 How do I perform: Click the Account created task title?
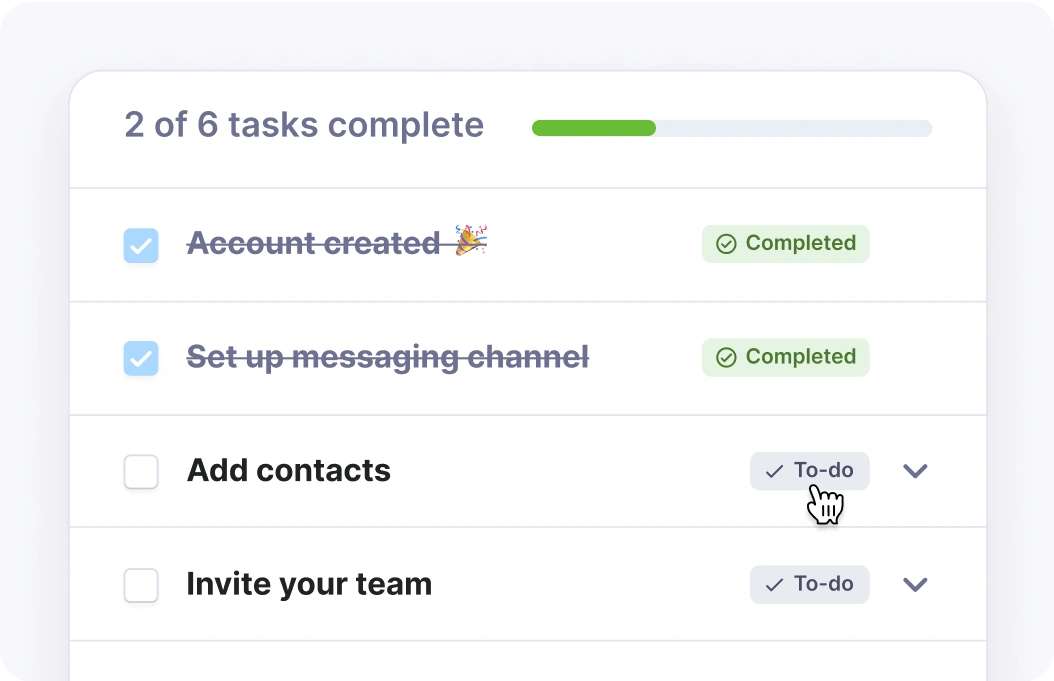(313, 243)
